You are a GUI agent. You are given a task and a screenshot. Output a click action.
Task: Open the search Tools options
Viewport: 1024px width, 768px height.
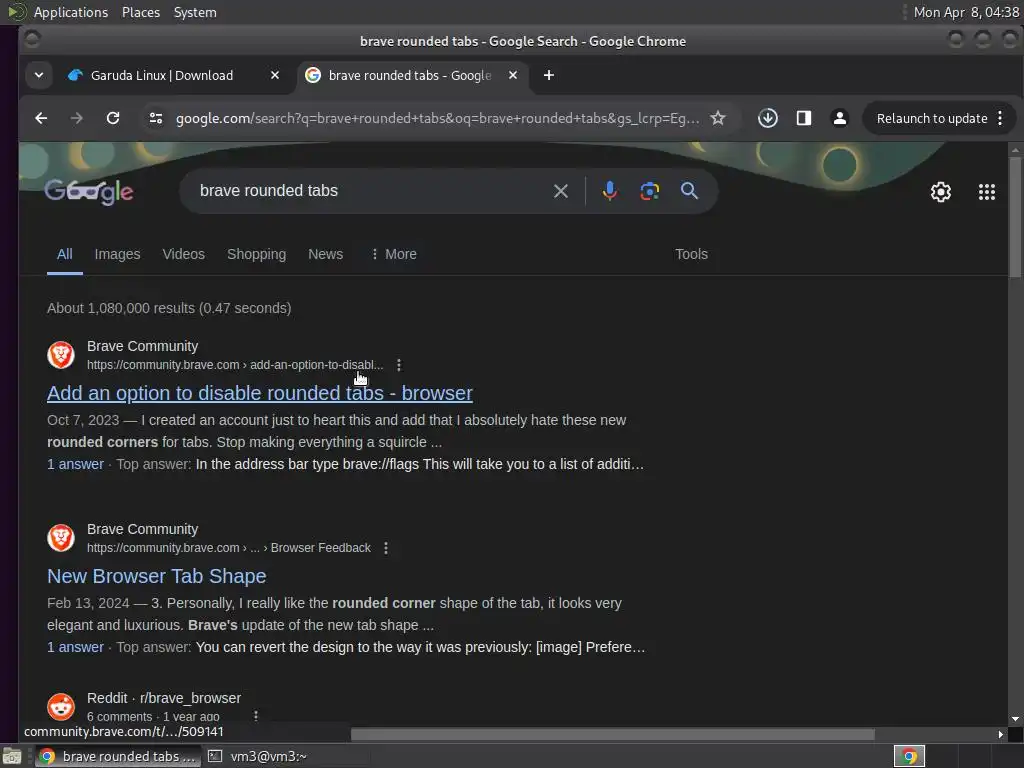[x=691, y=254]
